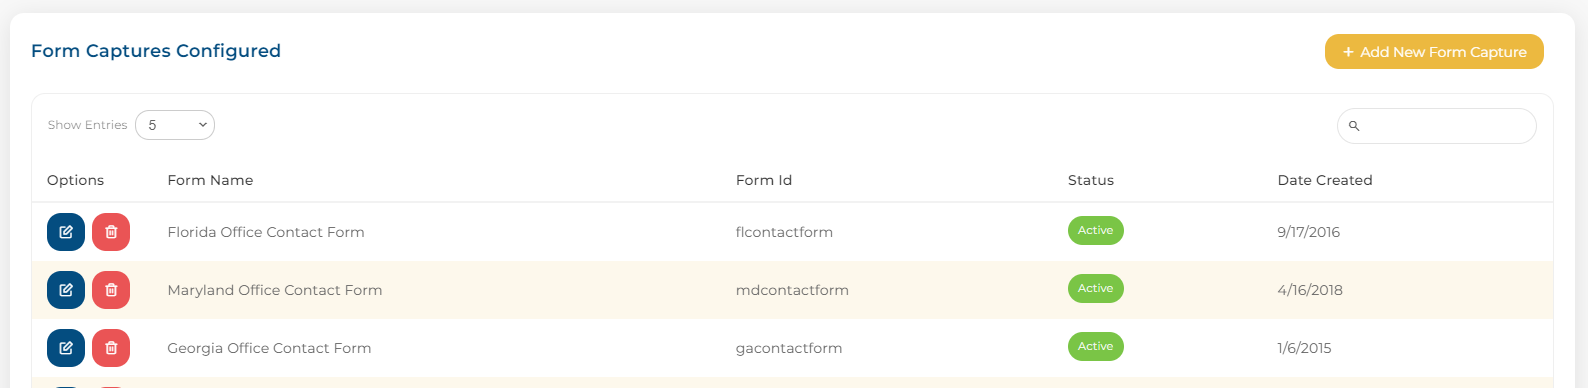Edit the Georgia Office Contact Form
The width and height of the screenshot is (1588, 388).
pos(66,348)
